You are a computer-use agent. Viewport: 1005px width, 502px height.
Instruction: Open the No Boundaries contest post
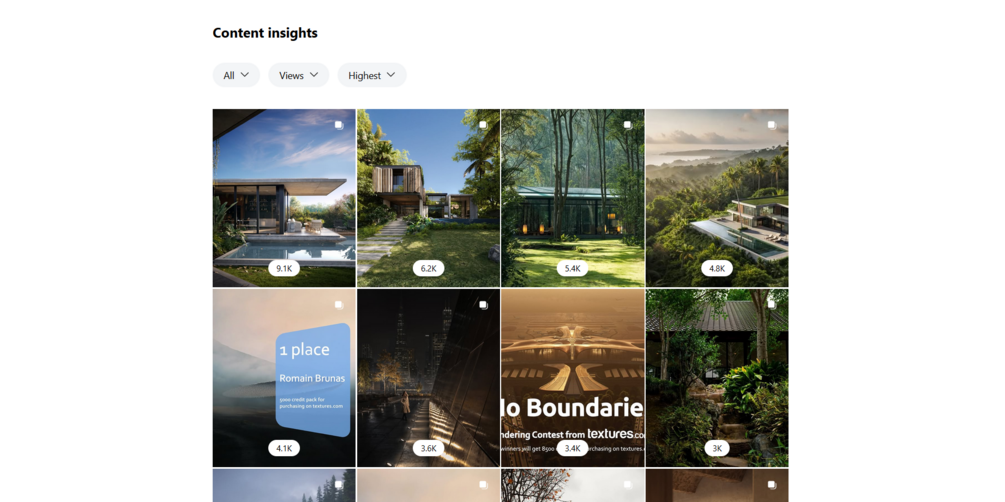[x=573, y=378]
